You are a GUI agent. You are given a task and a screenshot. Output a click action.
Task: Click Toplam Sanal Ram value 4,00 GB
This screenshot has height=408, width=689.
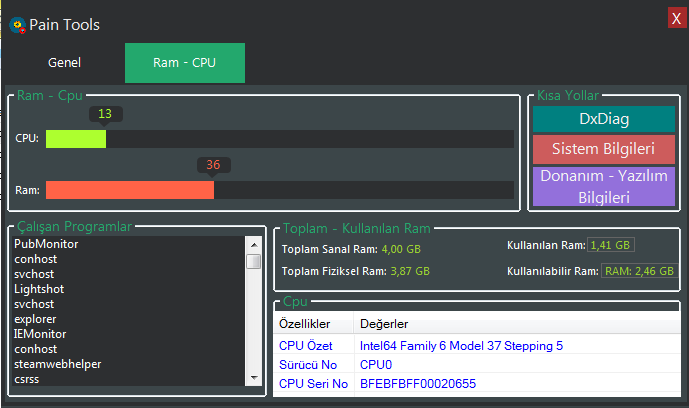[401, 249]
